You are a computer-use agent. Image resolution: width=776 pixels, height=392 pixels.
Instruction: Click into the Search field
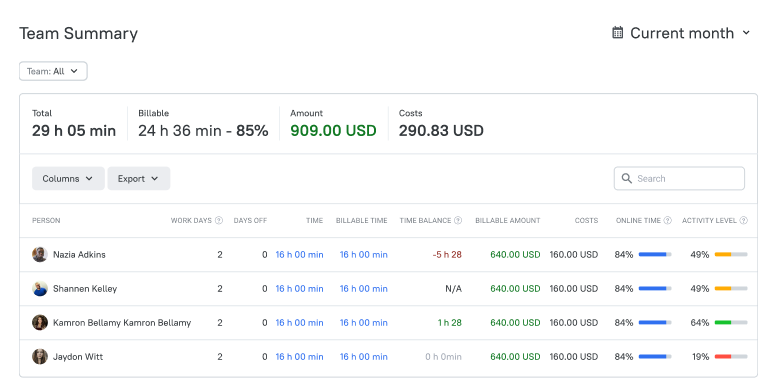[679, 179]
